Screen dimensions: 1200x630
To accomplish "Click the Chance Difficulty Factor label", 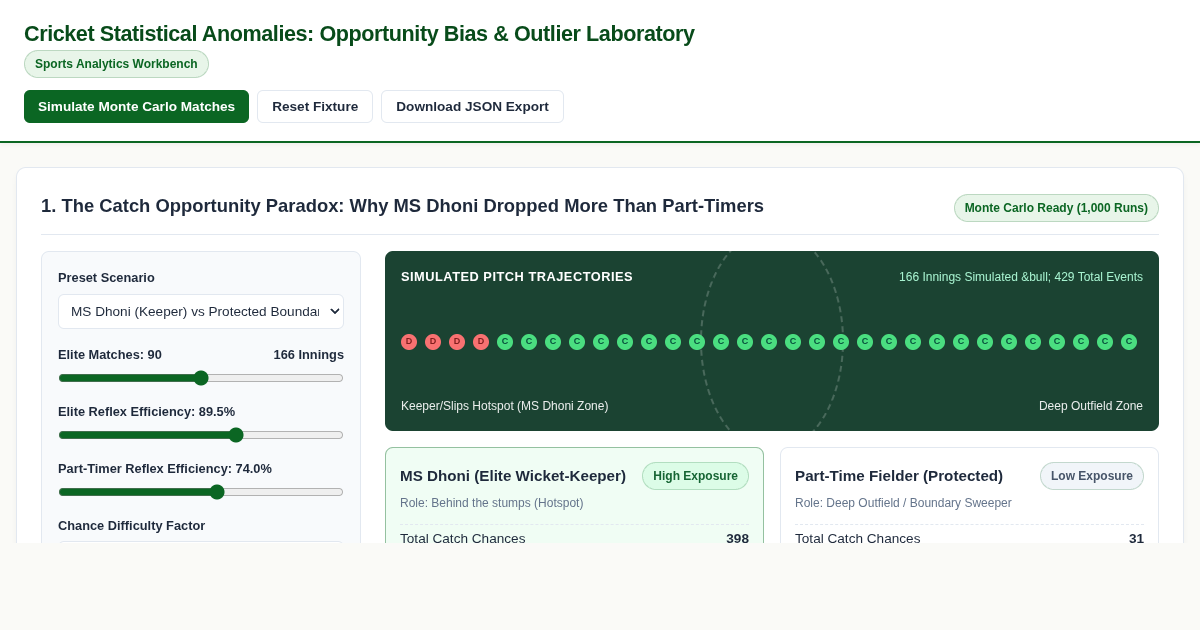I will (131, 526).
